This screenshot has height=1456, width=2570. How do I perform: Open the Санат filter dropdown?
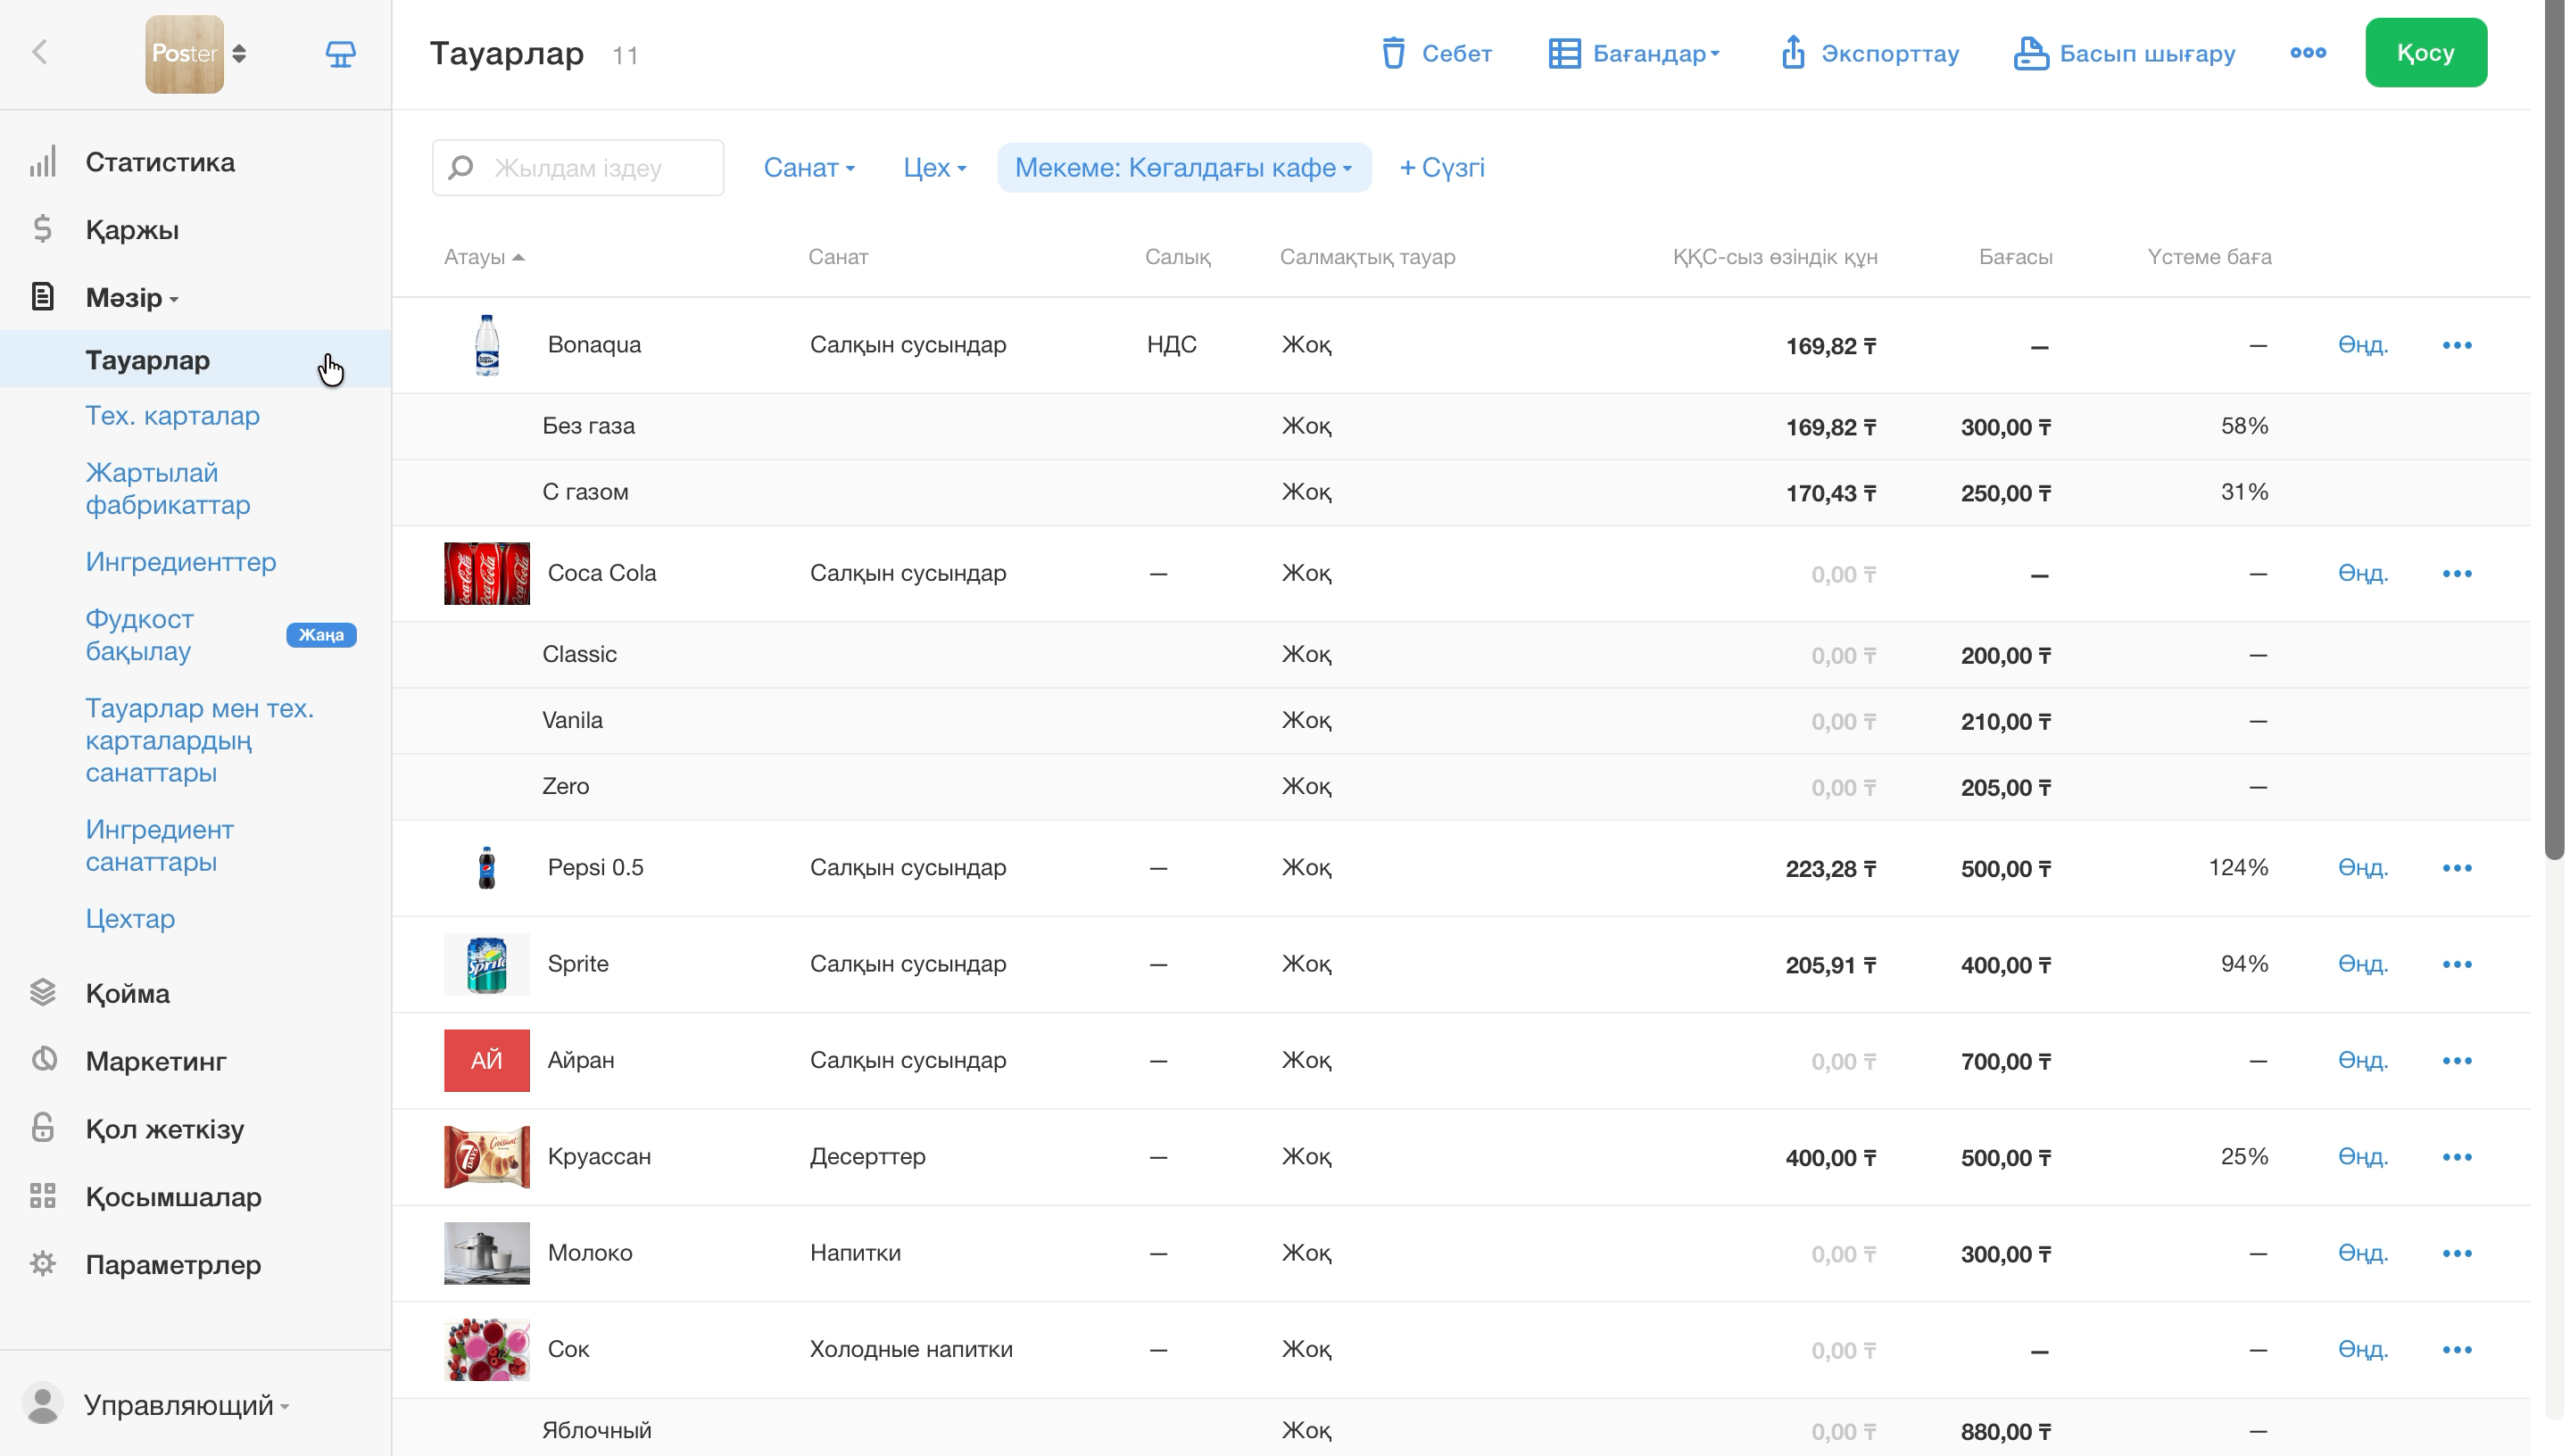pos(809,167)
